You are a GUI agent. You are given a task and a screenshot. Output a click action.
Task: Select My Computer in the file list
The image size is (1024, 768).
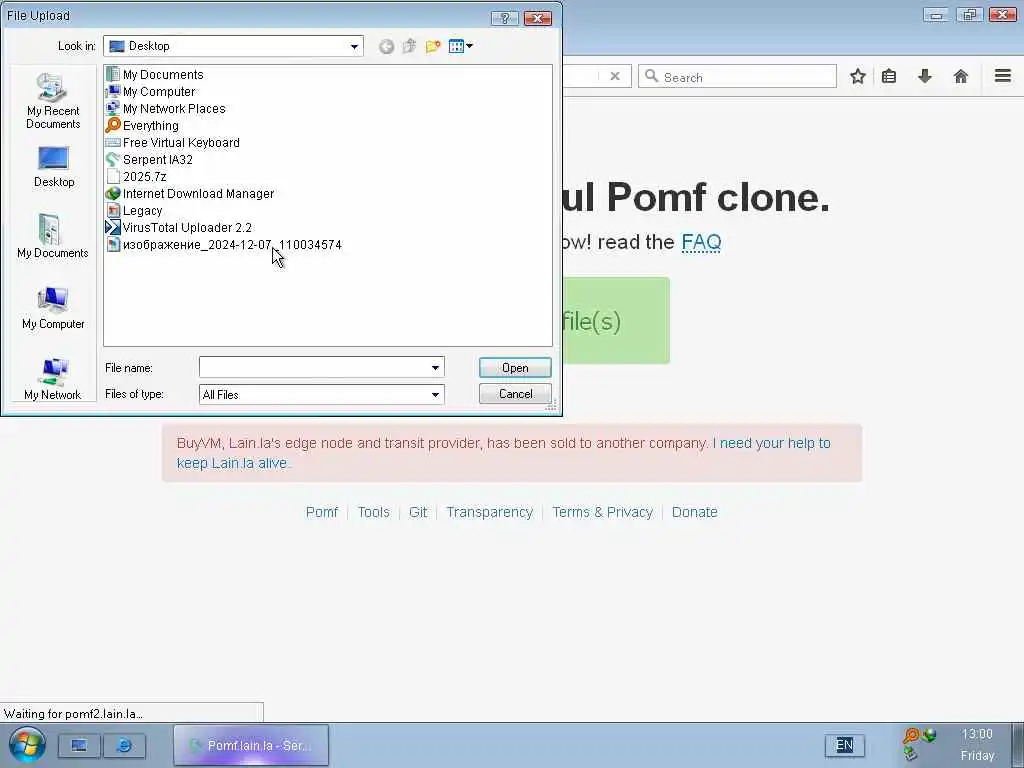(150, 91)
